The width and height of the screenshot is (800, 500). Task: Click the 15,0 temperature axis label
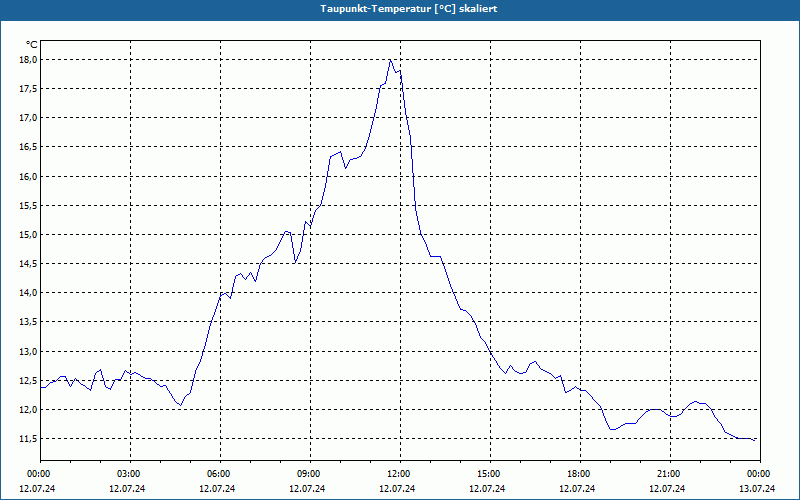29,235
